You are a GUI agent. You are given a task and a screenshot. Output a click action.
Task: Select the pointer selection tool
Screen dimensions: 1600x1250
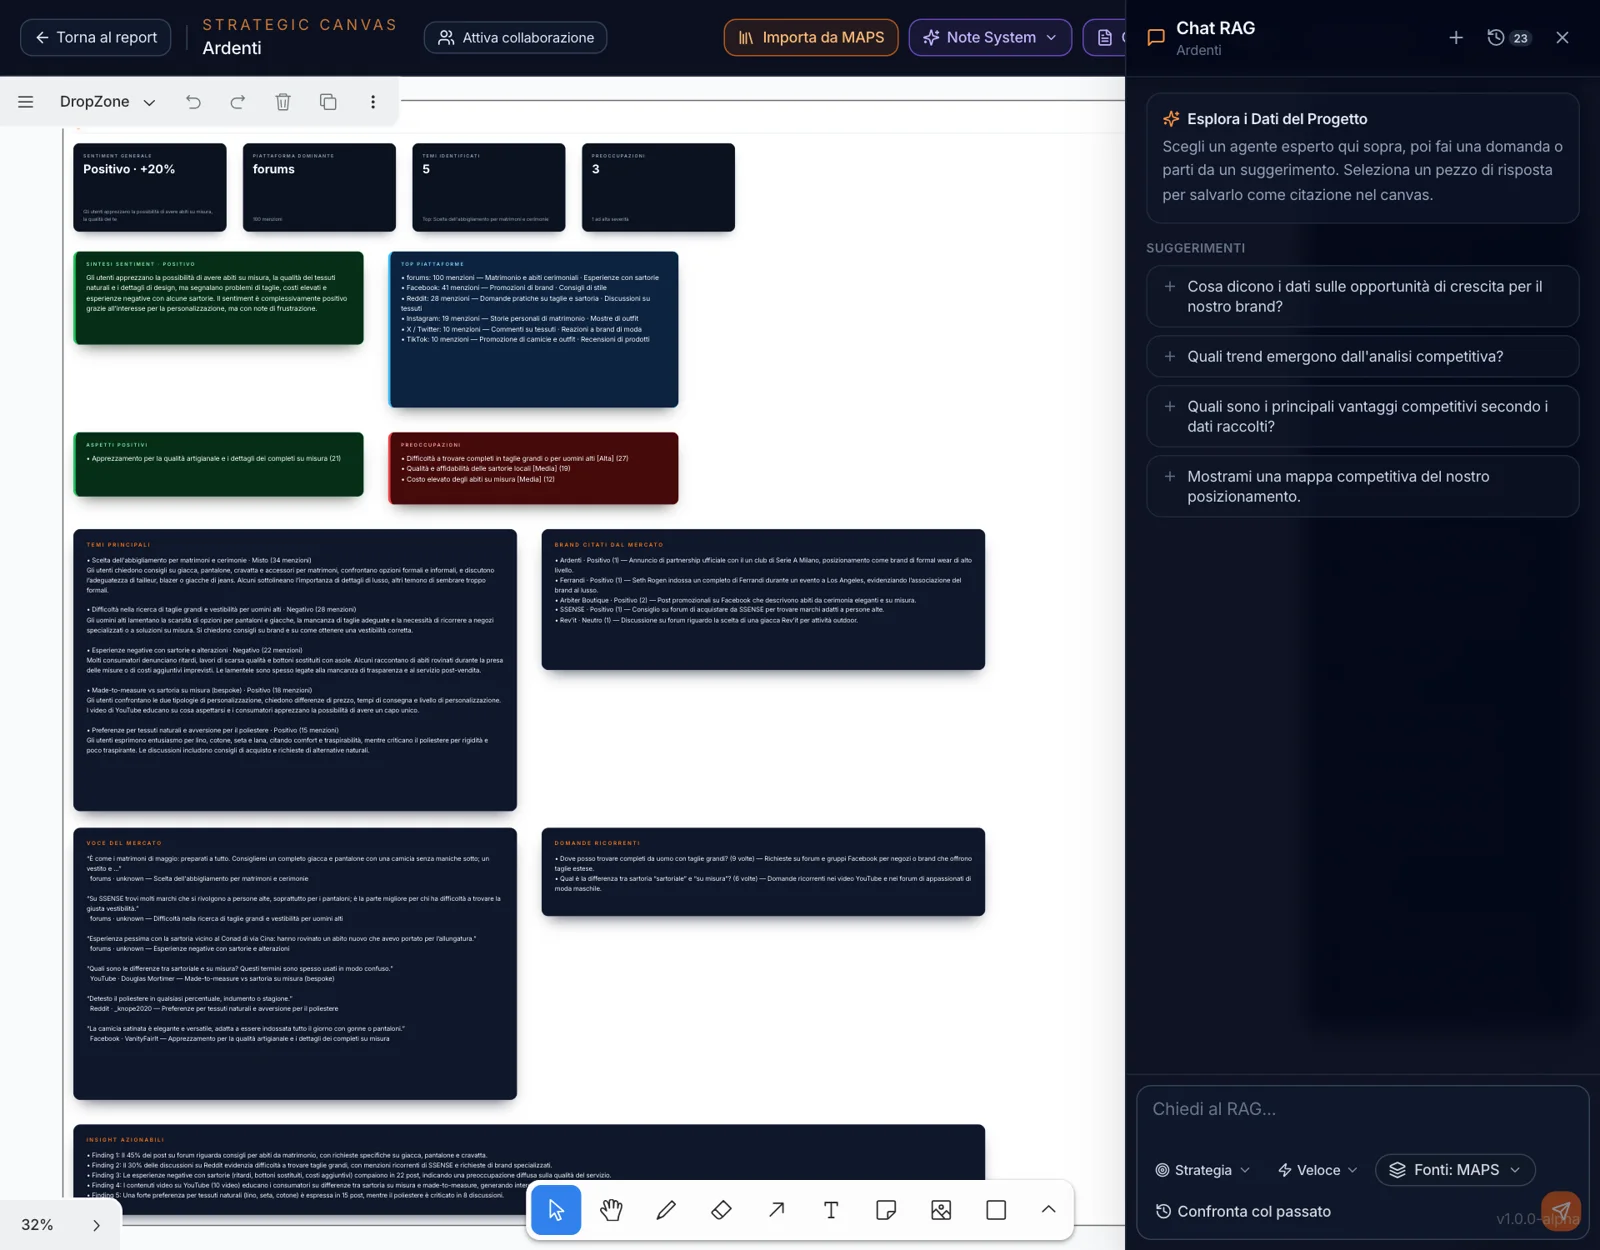tap(556, 1210)
